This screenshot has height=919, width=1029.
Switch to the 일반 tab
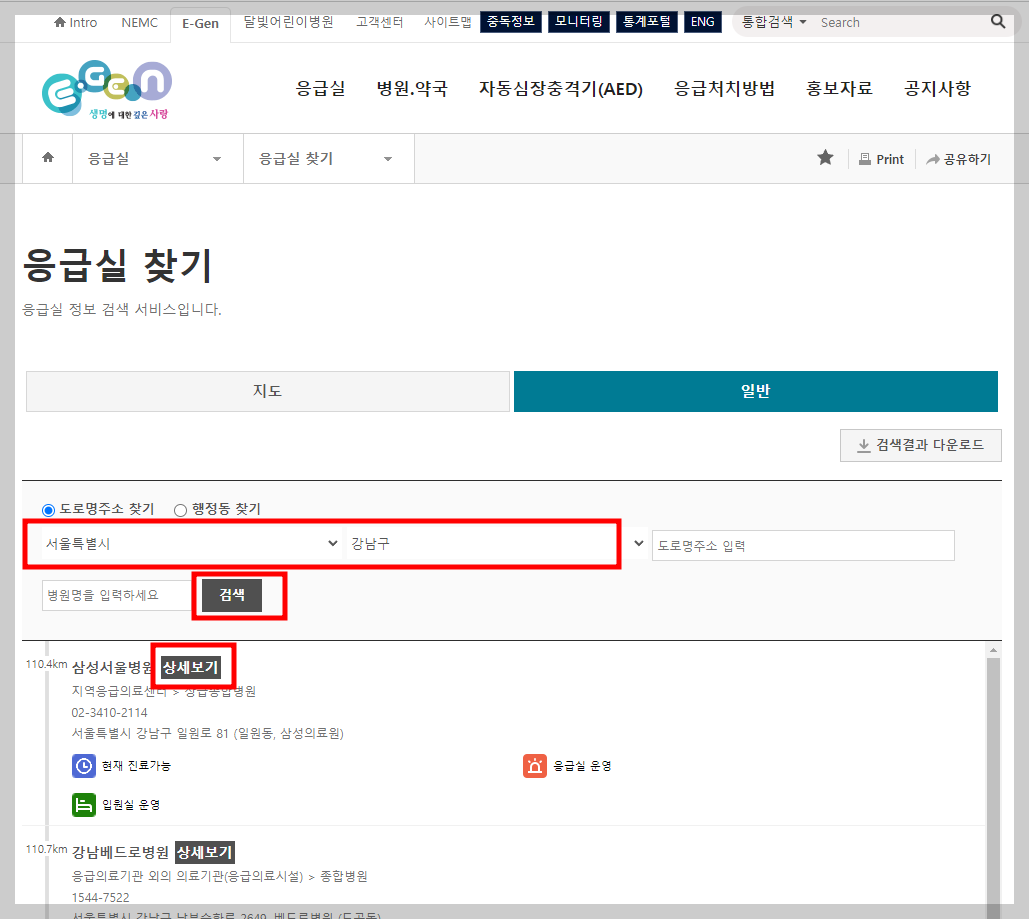coord(755,391)
